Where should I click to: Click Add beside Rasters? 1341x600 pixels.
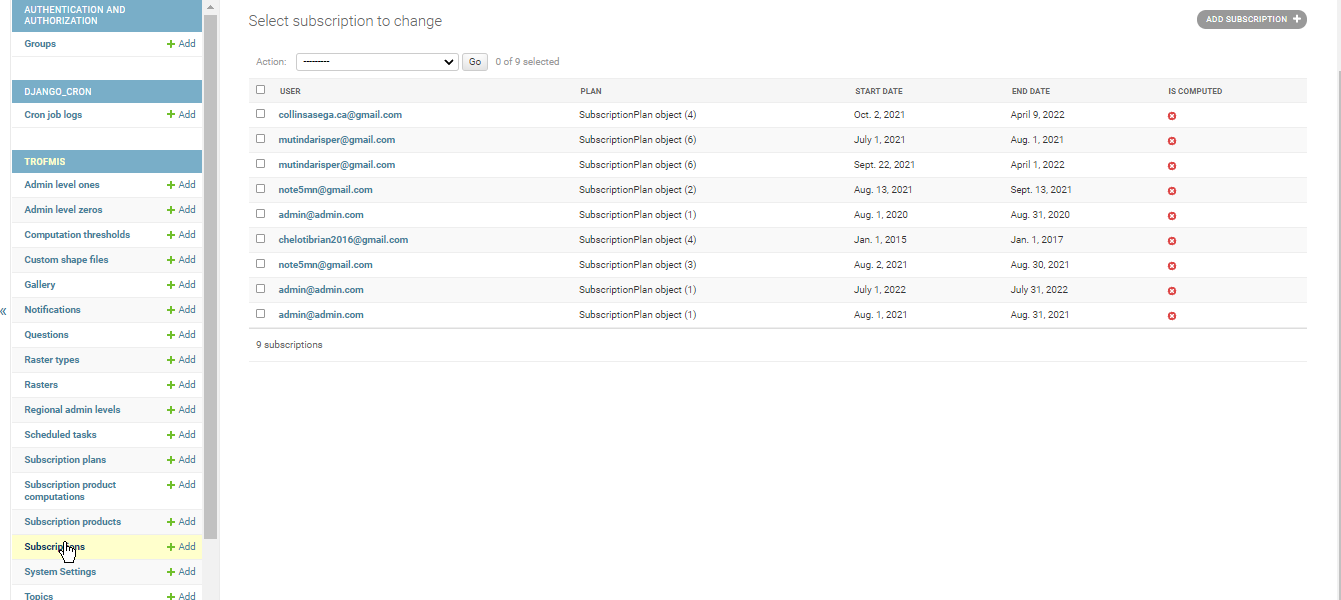point(181,385)
